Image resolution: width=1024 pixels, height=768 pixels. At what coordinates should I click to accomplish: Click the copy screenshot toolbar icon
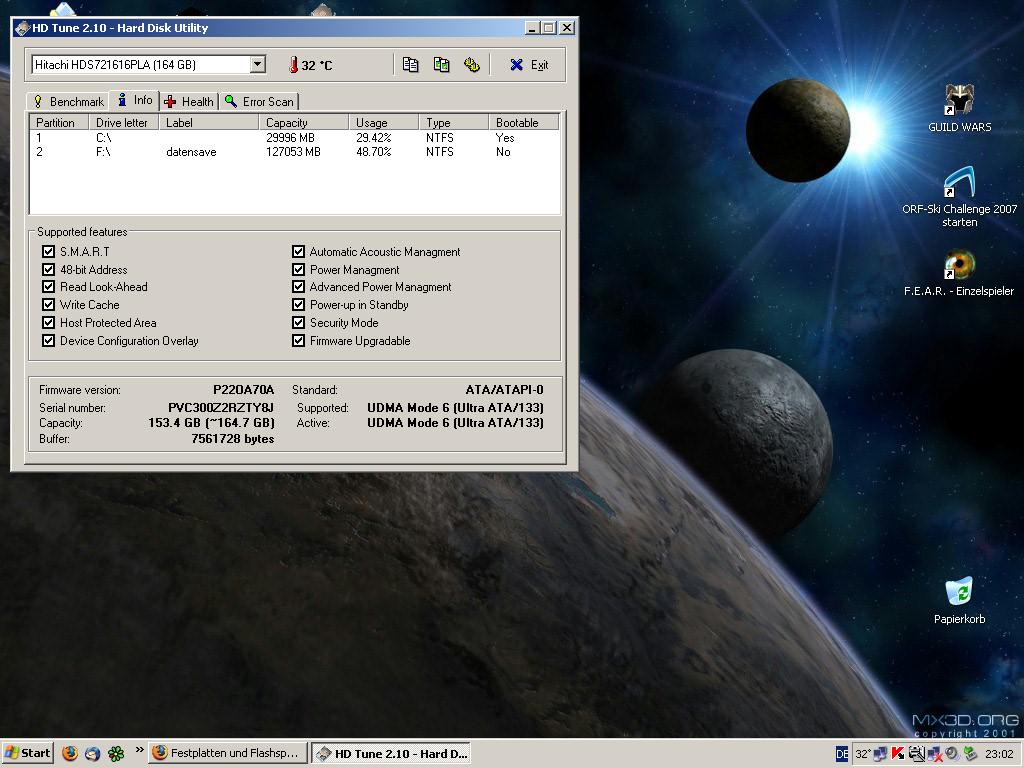pos(441,65)
